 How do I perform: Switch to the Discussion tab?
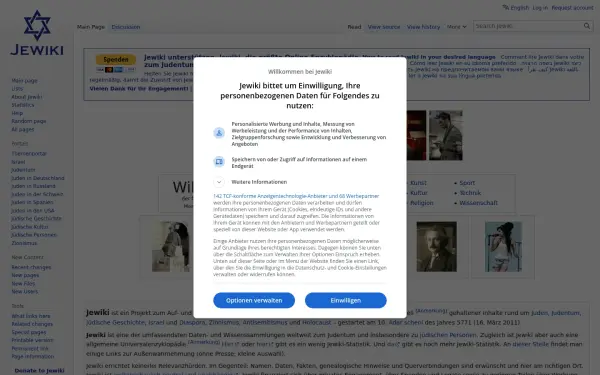(x=126, y=27)
